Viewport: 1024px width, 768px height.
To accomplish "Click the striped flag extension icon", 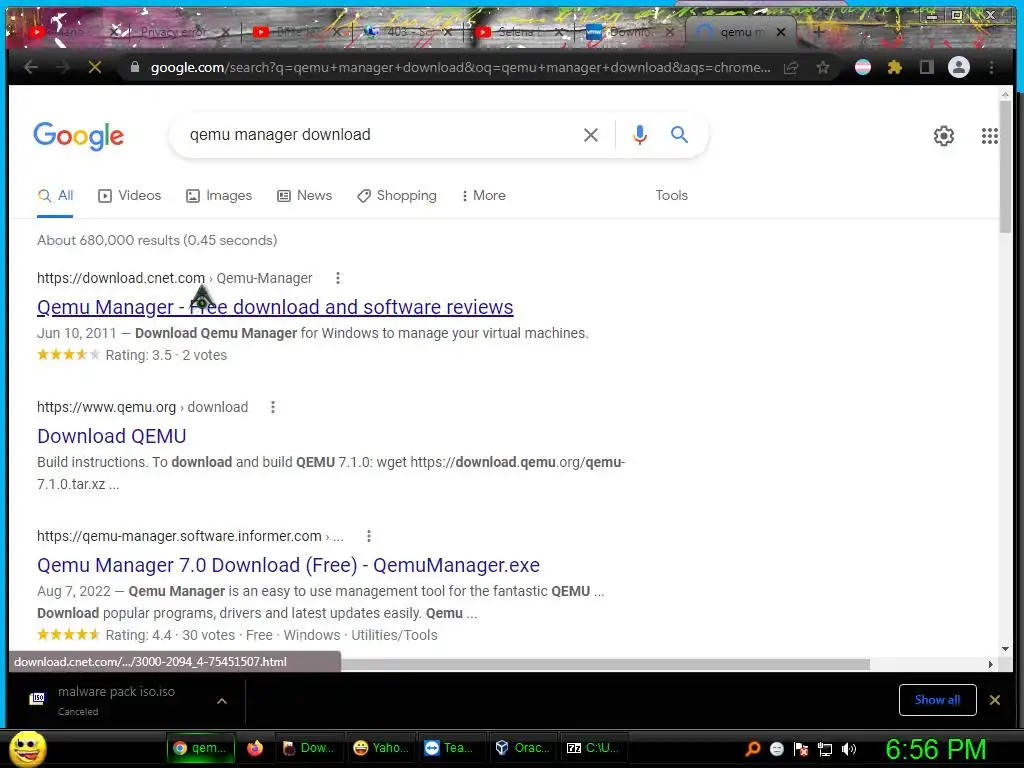I will pyautogui.click(x=863, y=67).
